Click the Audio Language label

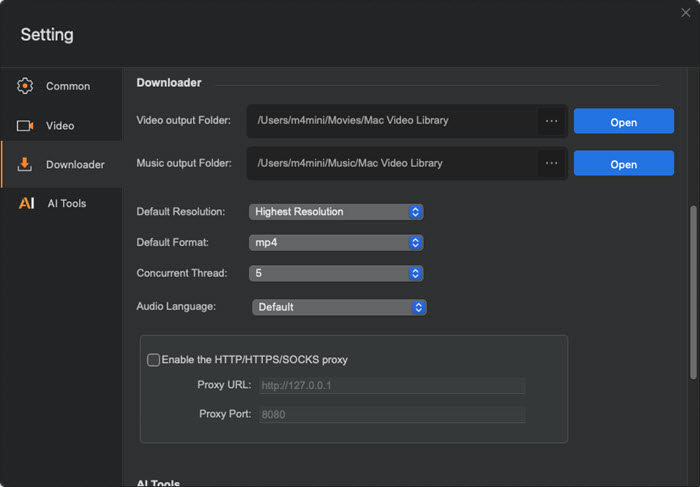pos(176,306)
